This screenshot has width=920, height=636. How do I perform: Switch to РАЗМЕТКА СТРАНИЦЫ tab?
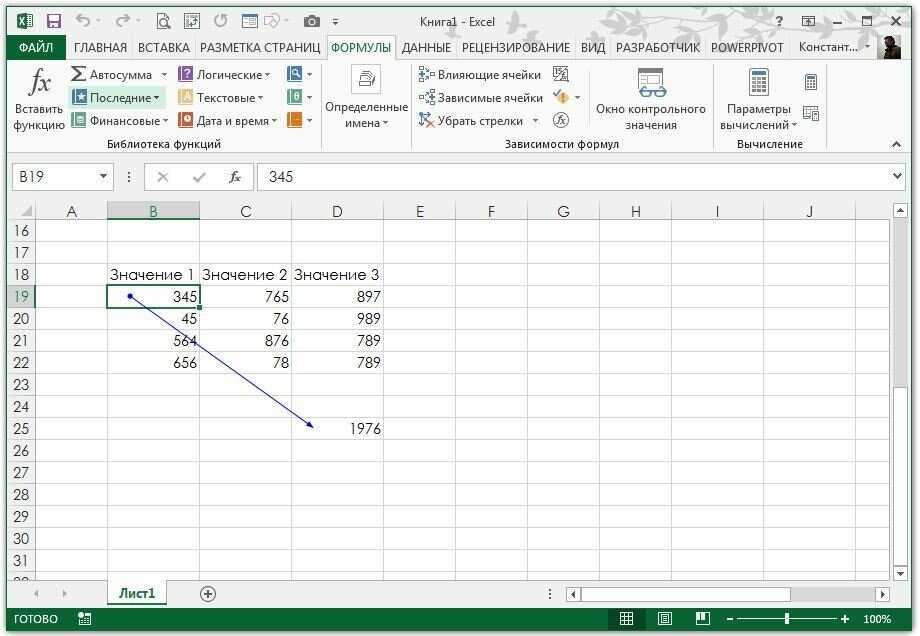point(260,48)
